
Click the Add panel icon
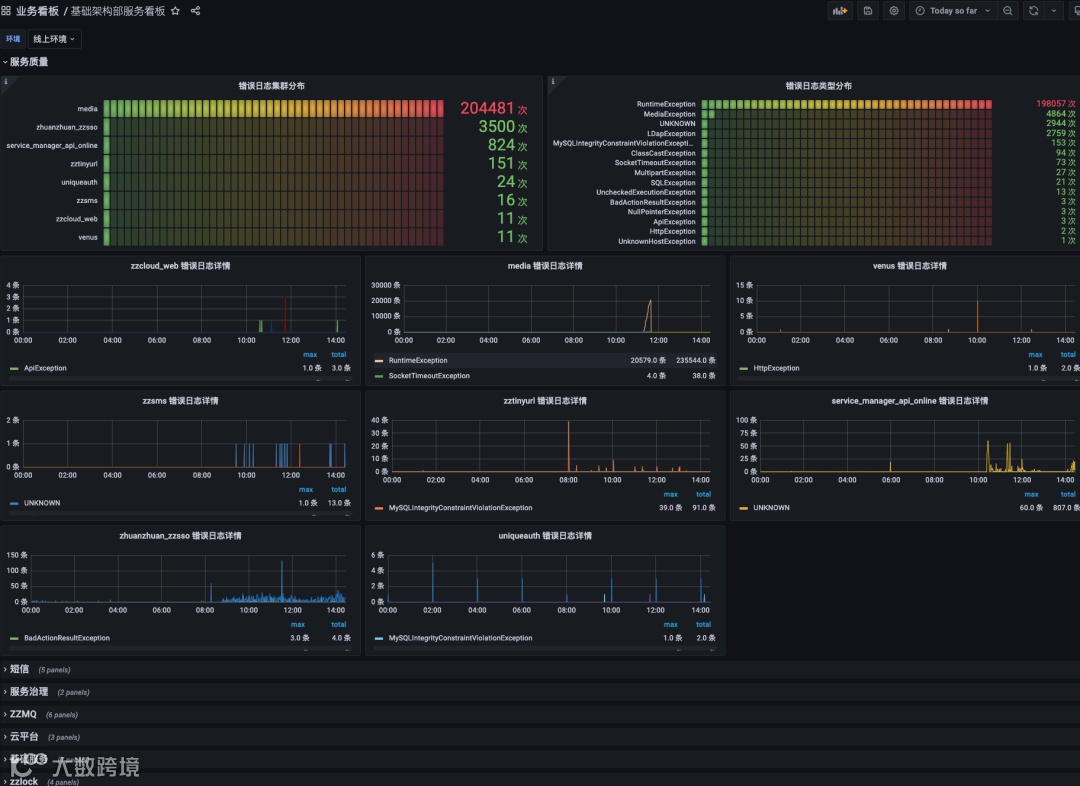[x=840, y=11]
